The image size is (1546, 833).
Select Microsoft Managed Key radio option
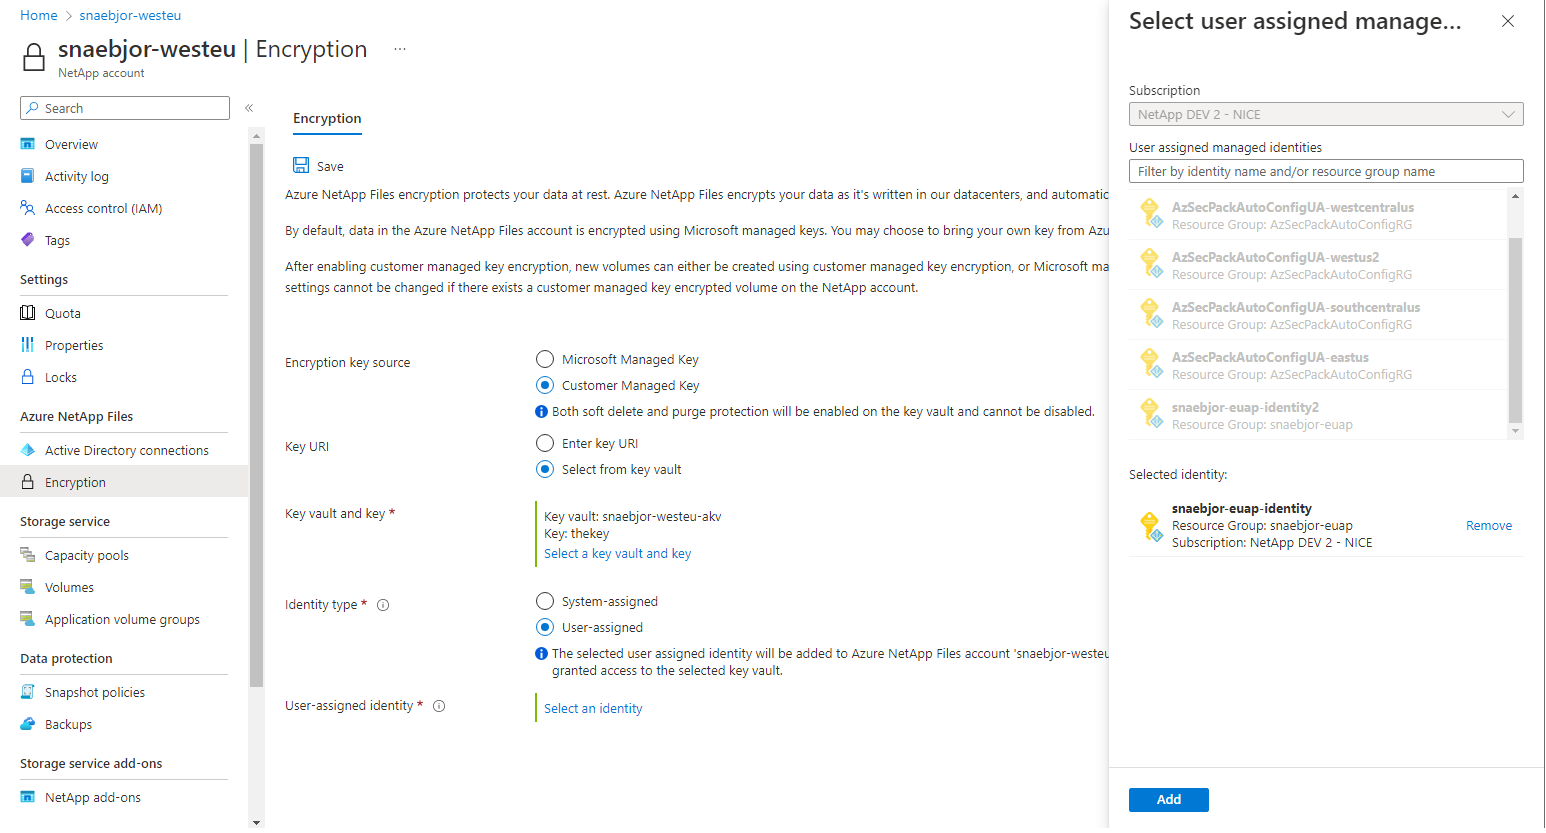(x=545, y=359)
